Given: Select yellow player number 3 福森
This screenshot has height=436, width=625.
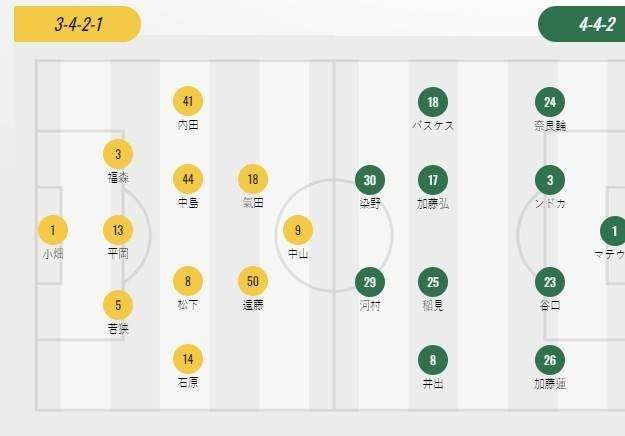Looking at the screenshot, I should tap(118, 155).
